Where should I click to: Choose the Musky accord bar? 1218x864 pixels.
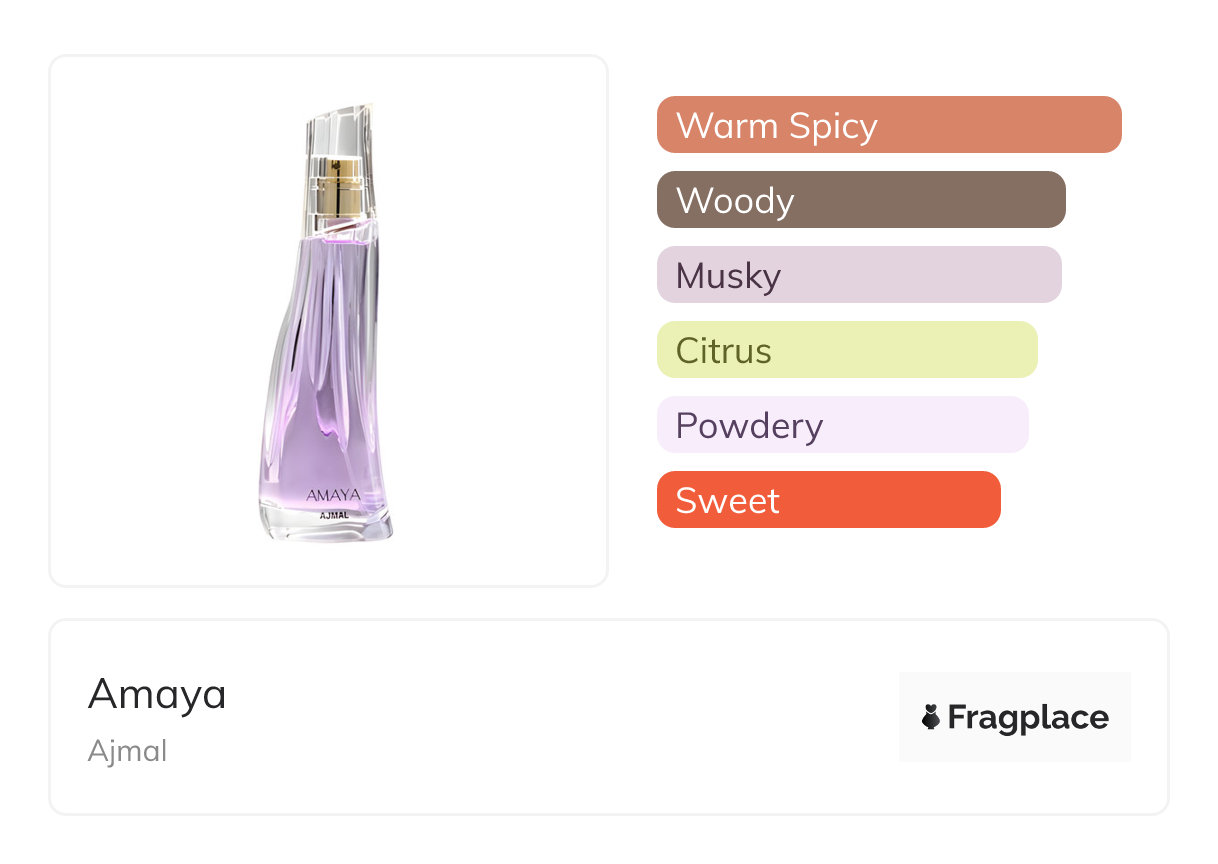click(x=858, y=275)
